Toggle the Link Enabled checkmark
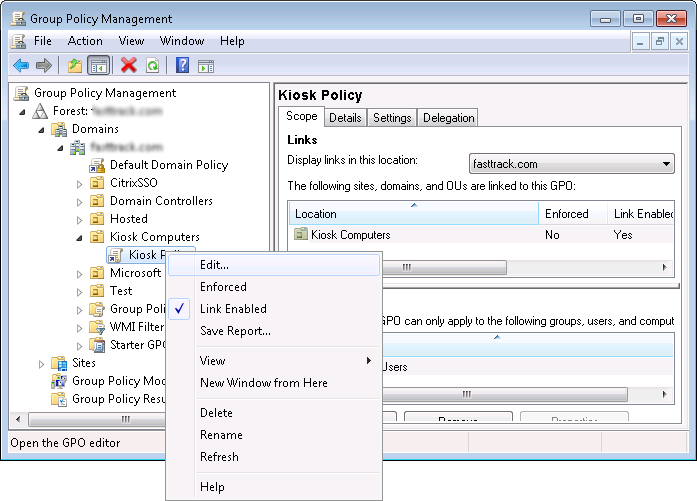This screenshot has width=697, height=501. point(179,309)
